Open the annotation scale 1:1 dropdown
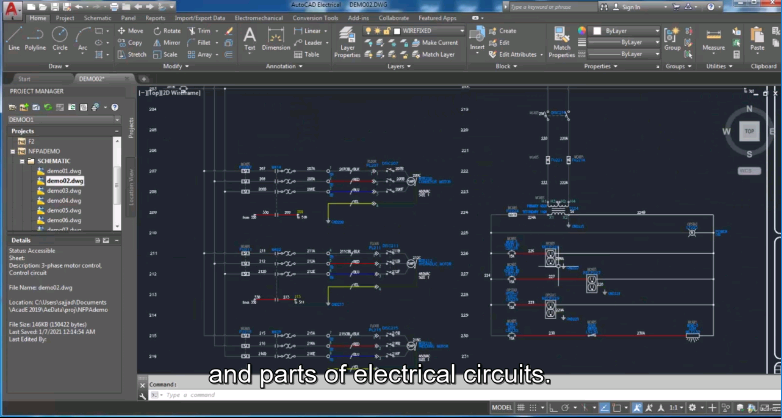The width and height of the screenshot is (782, 418). (x=676, y=408)
